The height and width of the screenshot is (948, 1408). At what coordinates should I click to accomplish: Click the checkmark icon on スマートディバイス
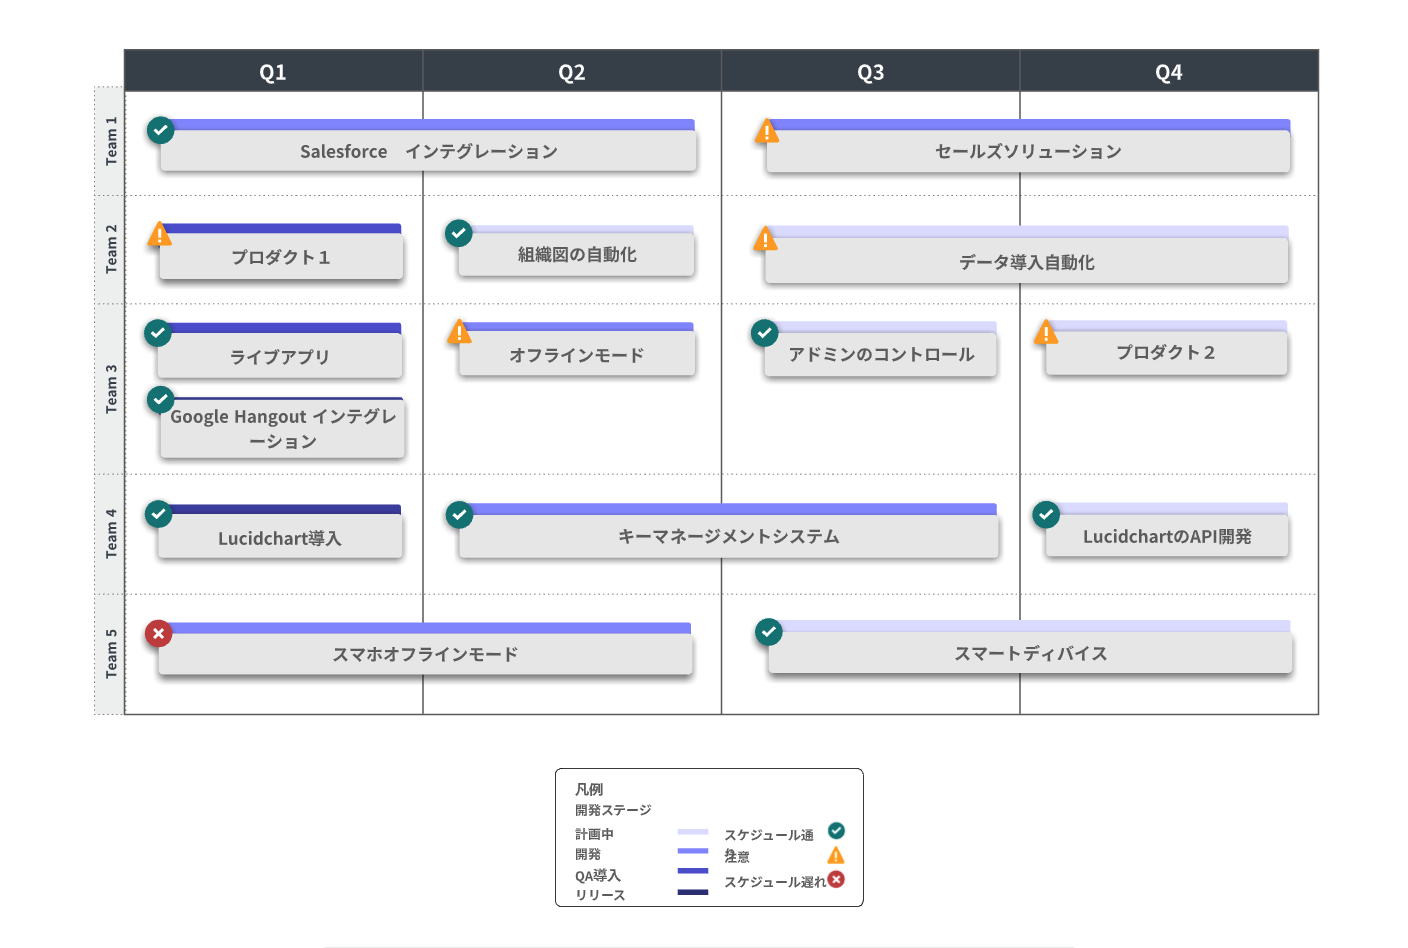pyautogui.click(x=768, y=632)
